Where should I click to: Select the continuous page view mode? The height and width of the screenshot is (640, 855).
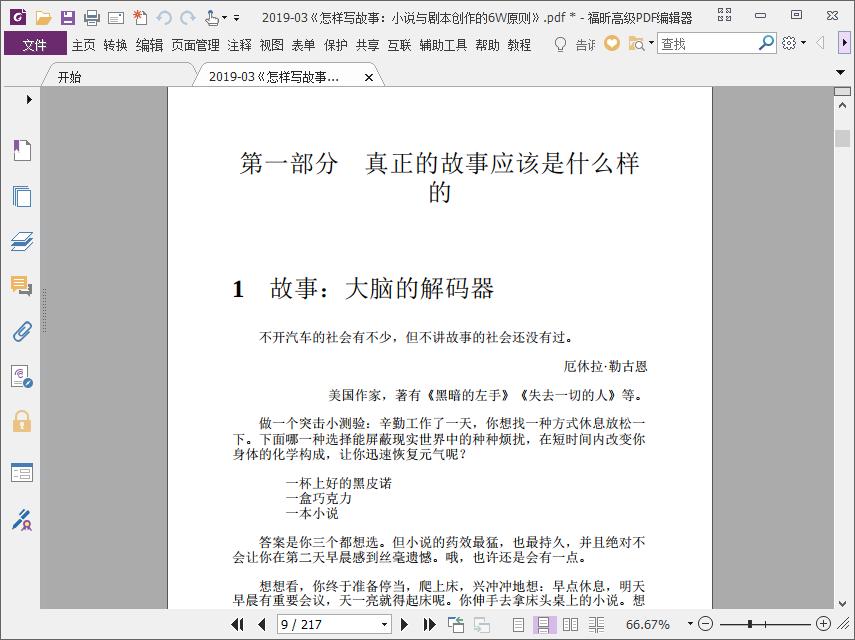click(x=544, y=625)
